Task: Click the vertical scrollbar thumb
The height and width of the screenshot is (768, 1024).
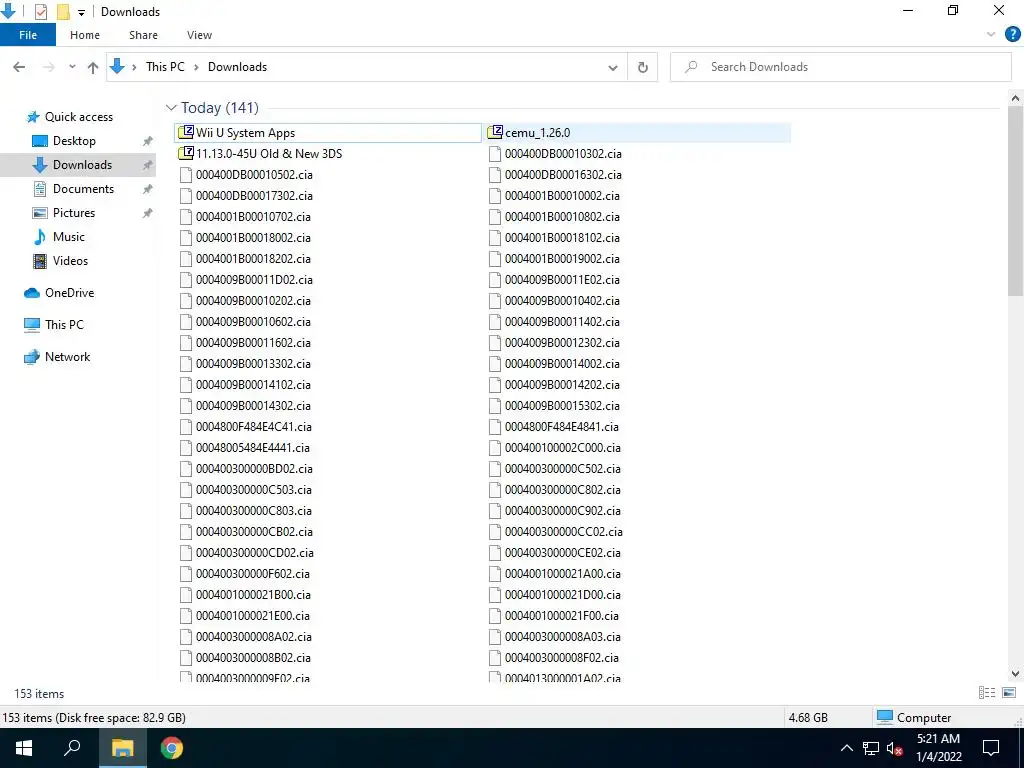Action: (1015, 200)
